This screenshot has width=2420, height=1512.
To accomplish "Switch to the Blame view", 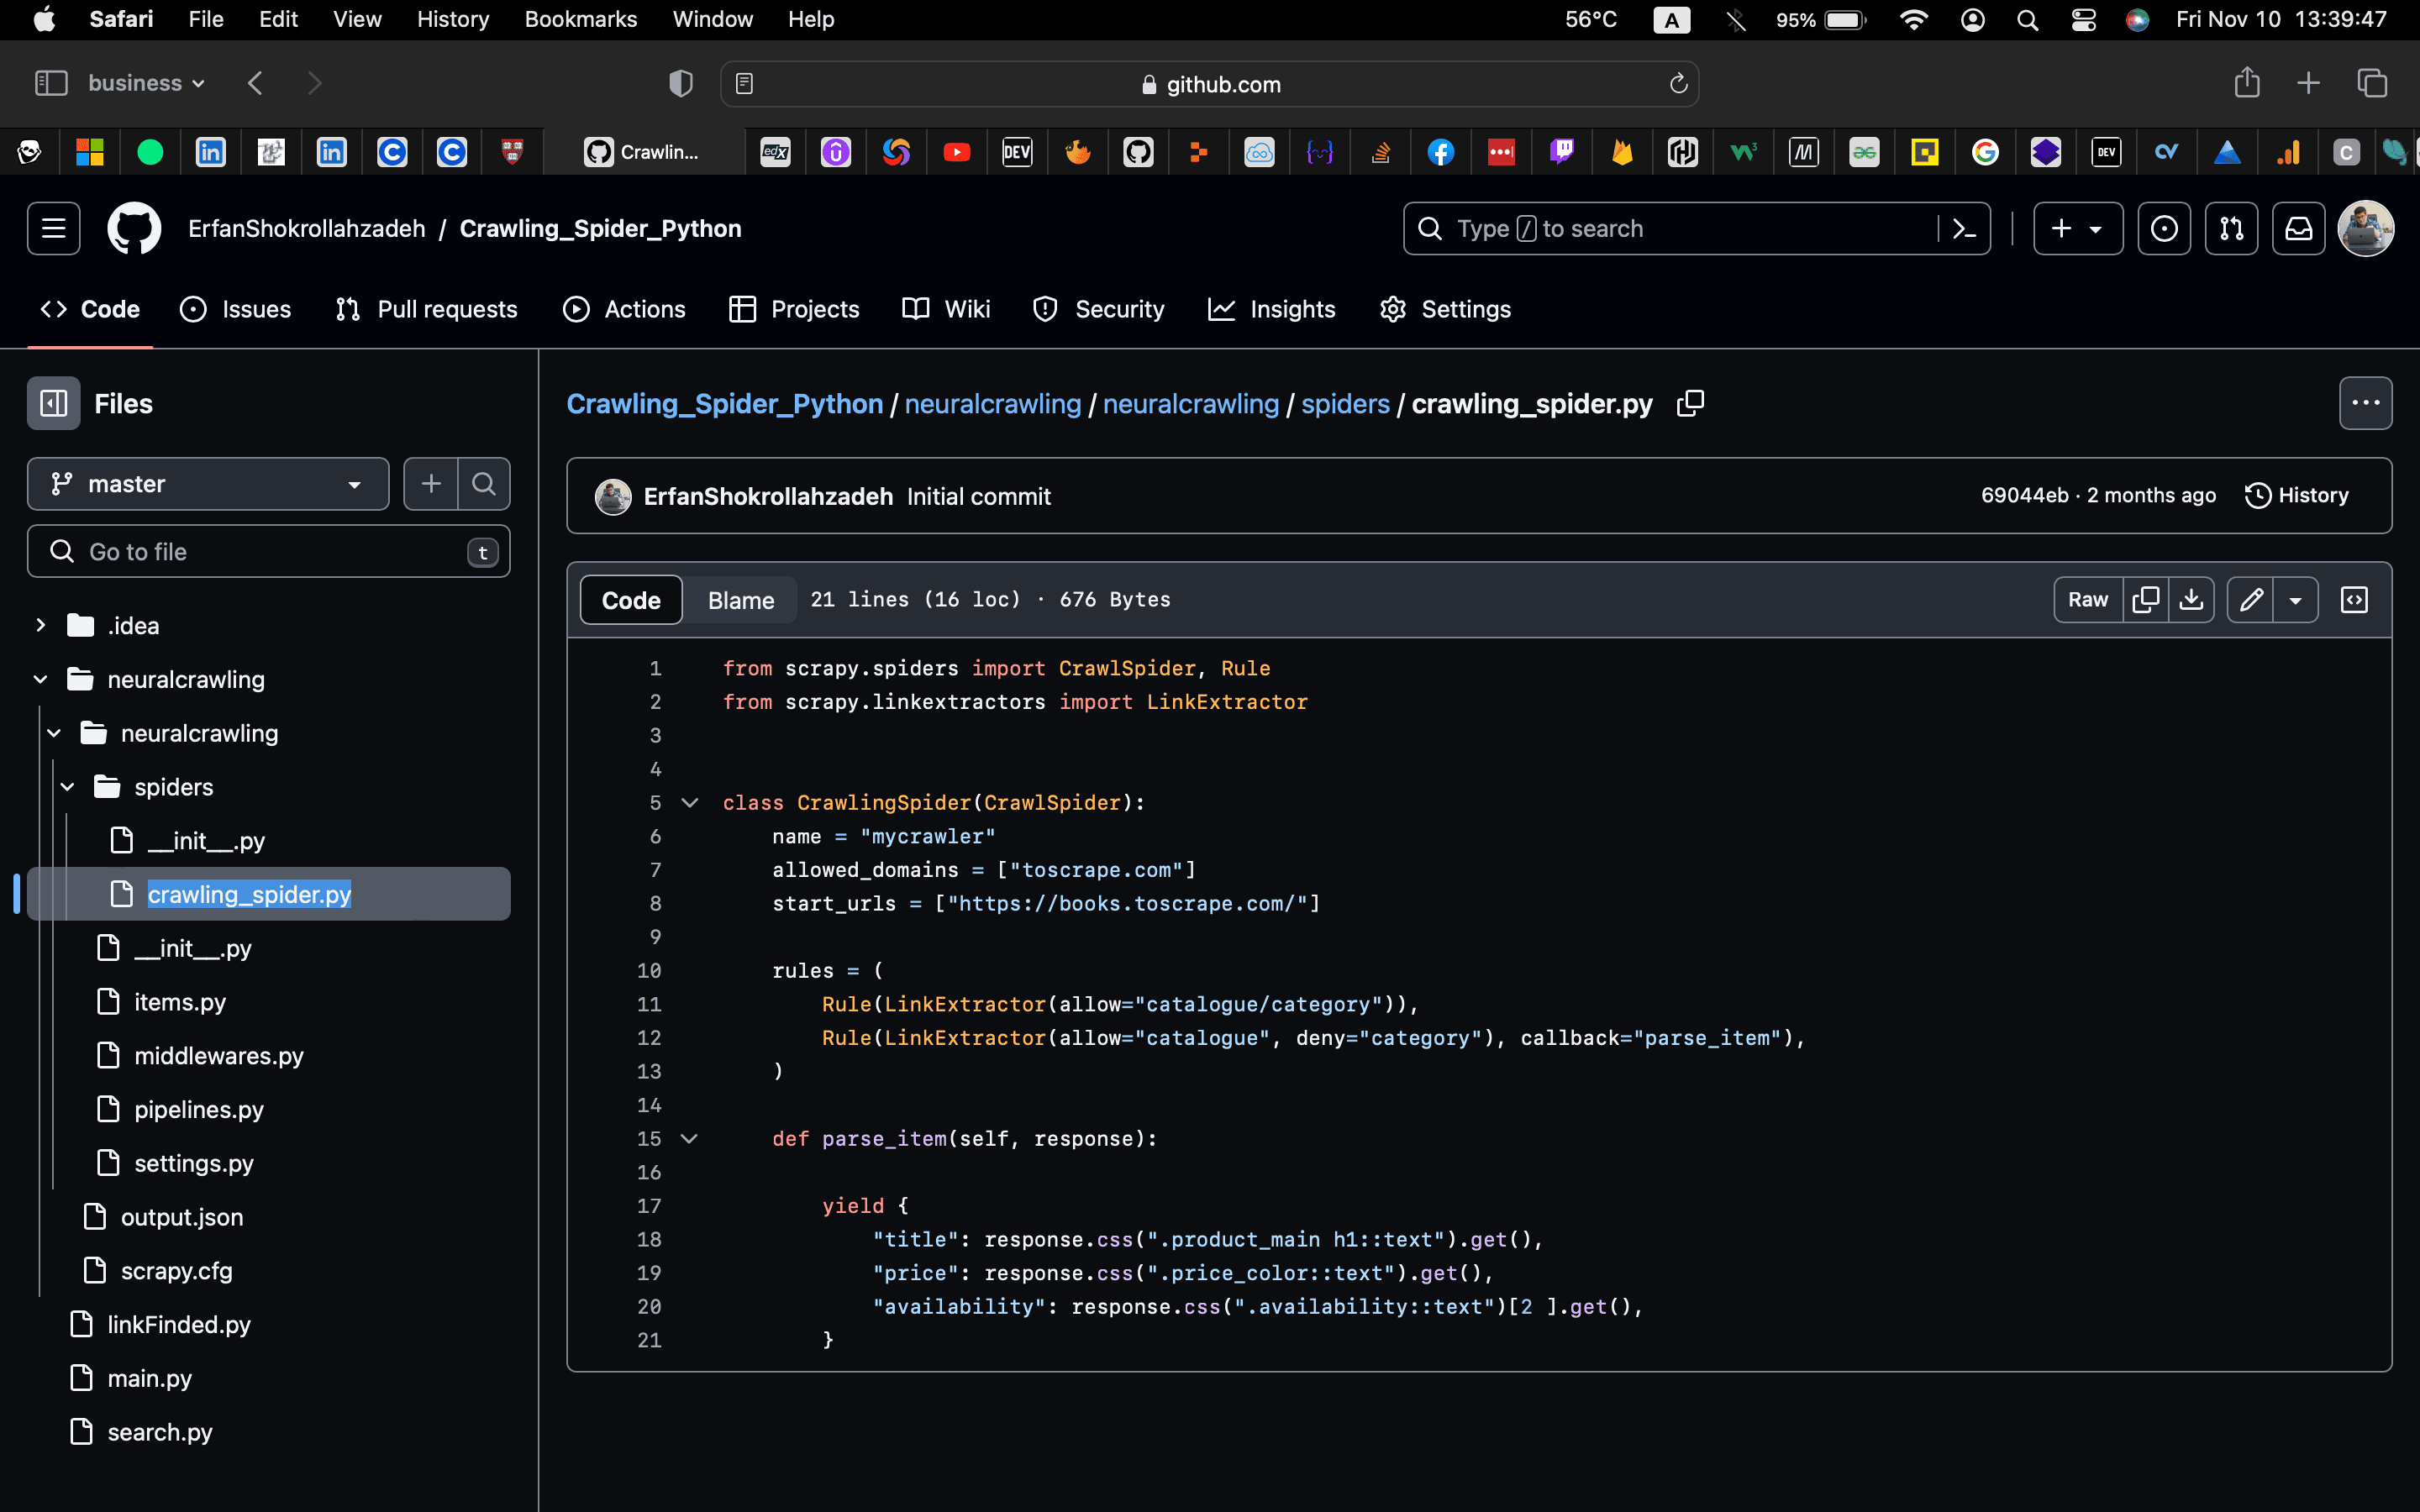I will pyautogui.click(x=741, y=600).
